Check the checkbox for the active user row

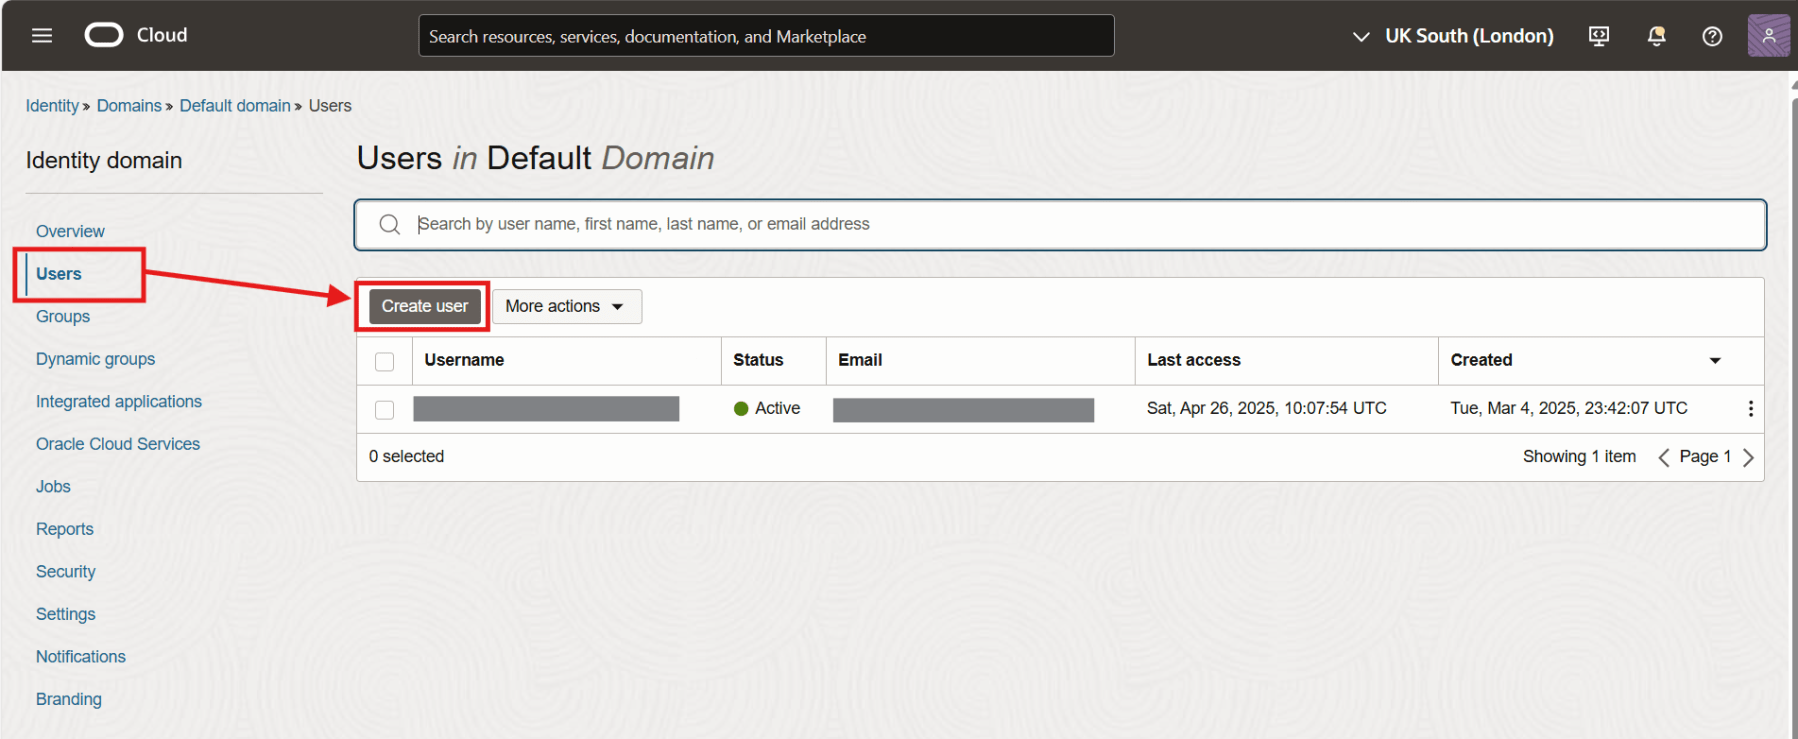point(384,409)
